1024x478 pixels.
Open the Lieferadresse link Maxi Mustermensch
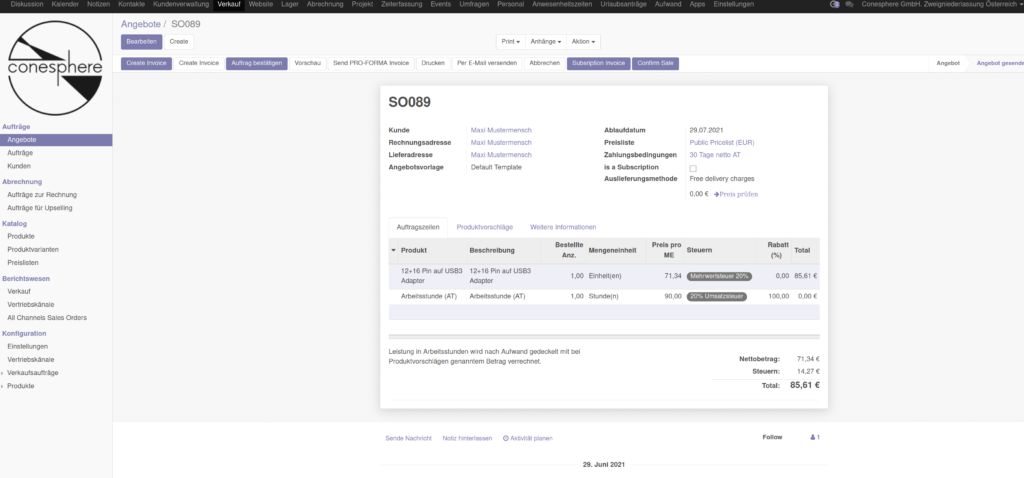click(501, 155)
